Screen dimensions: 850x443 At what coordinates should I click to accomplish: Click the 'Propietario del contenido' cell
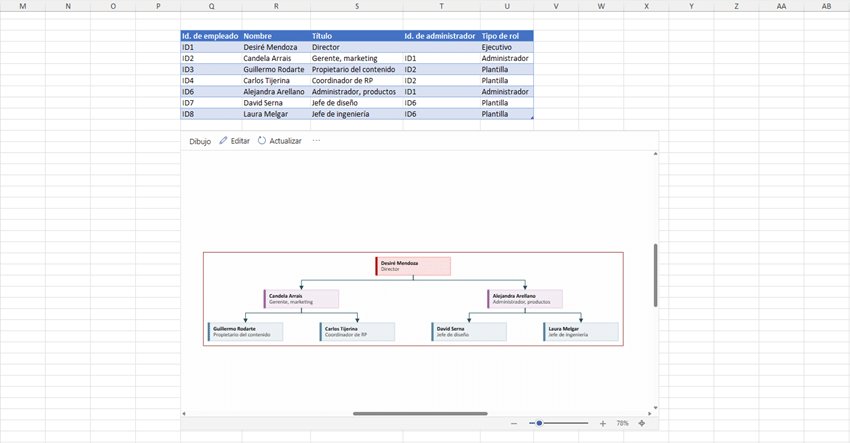357,69
